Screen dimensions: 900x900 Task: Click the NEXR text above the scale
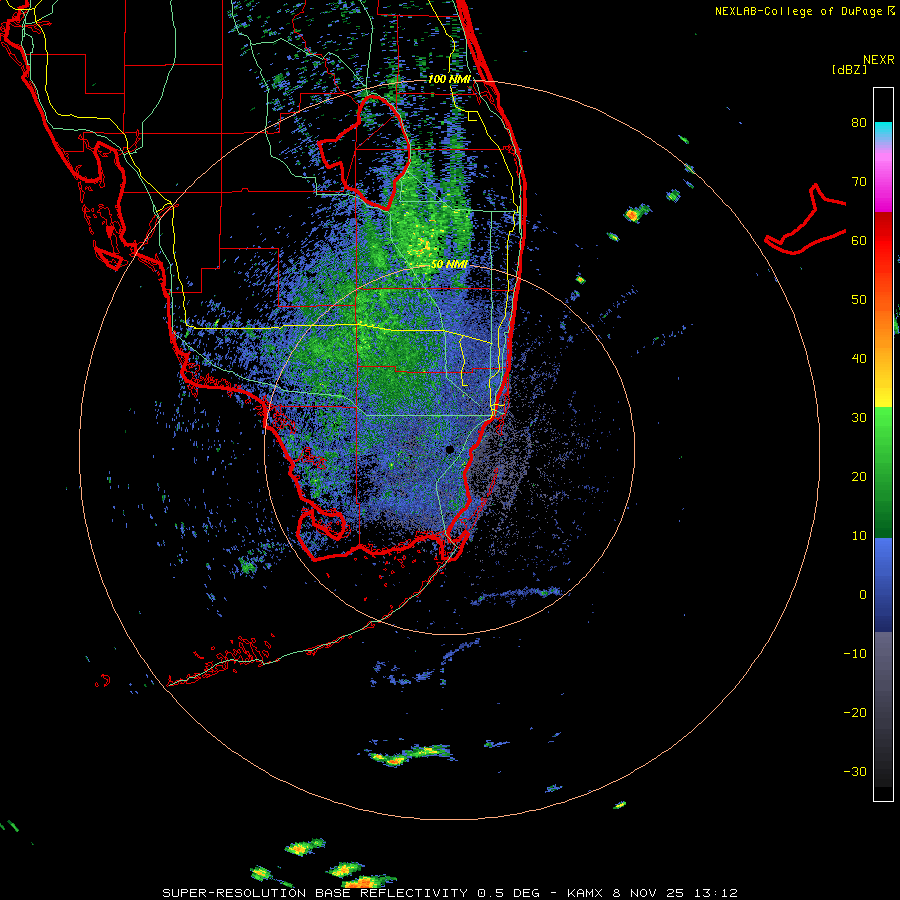879,59
